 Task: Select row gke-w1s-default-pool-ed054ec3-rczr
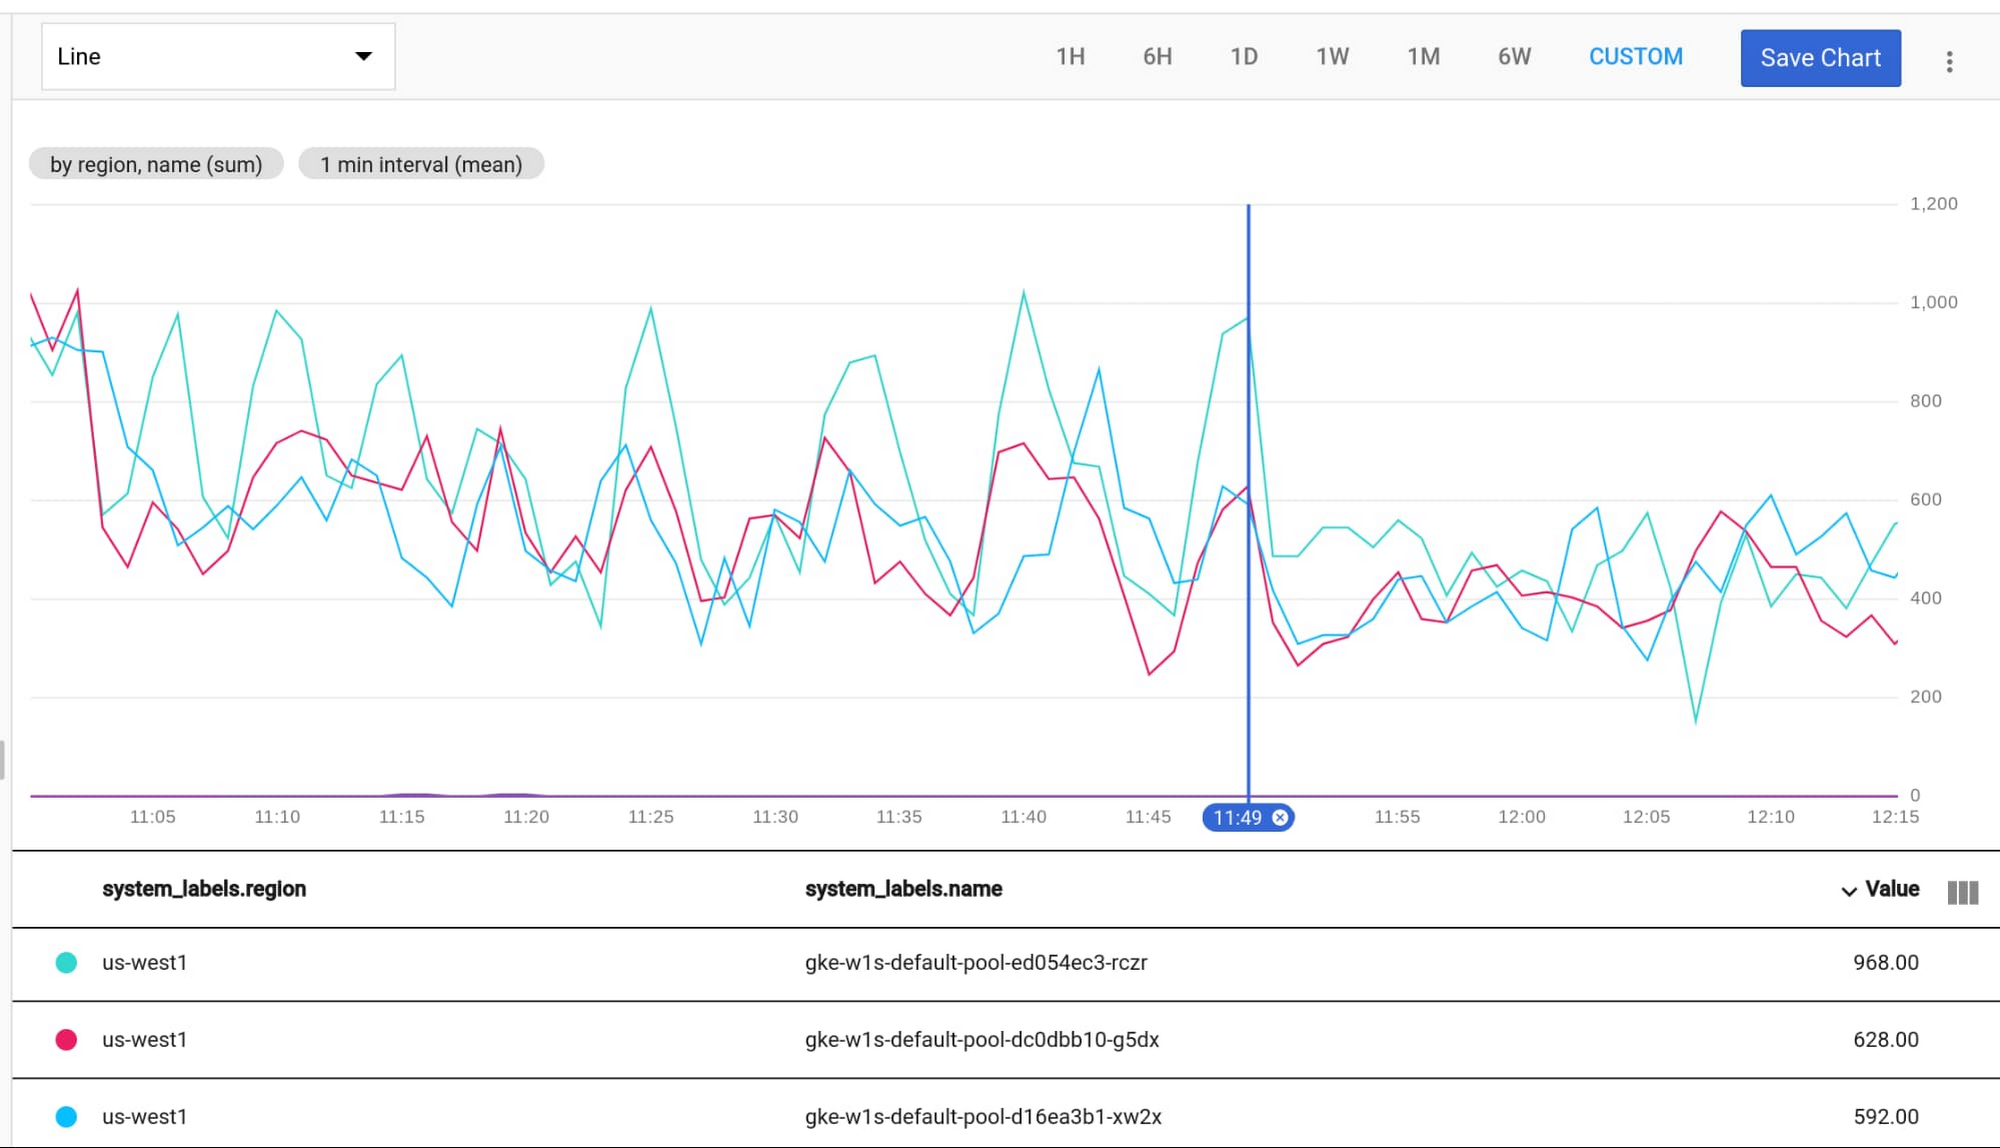click(1006, 963)
